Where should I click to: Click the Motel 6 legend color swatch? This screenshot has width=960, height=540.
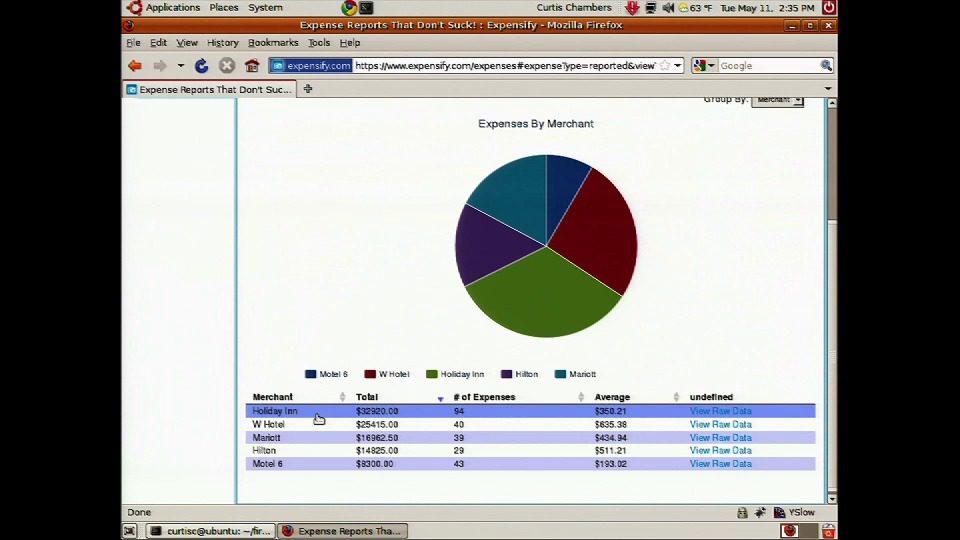point(310,374)
